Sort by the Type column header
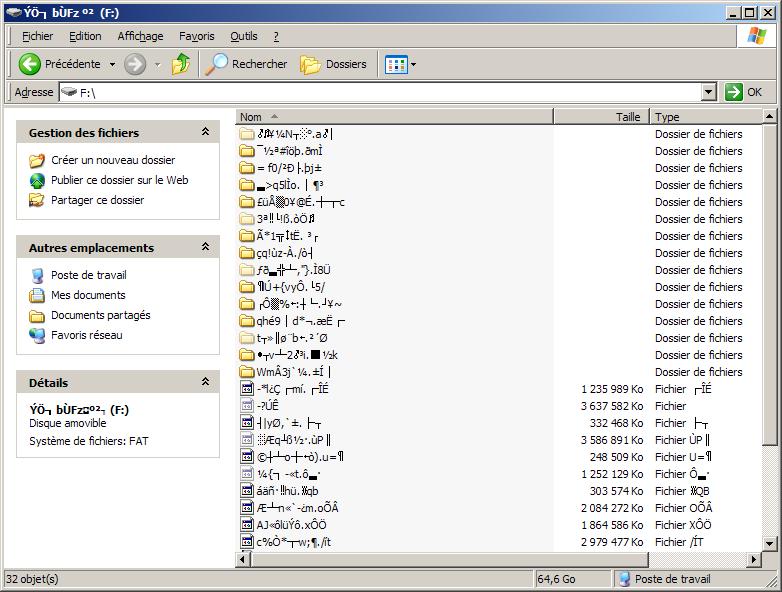This screenshot has height=592, width=782. (706, 117)
